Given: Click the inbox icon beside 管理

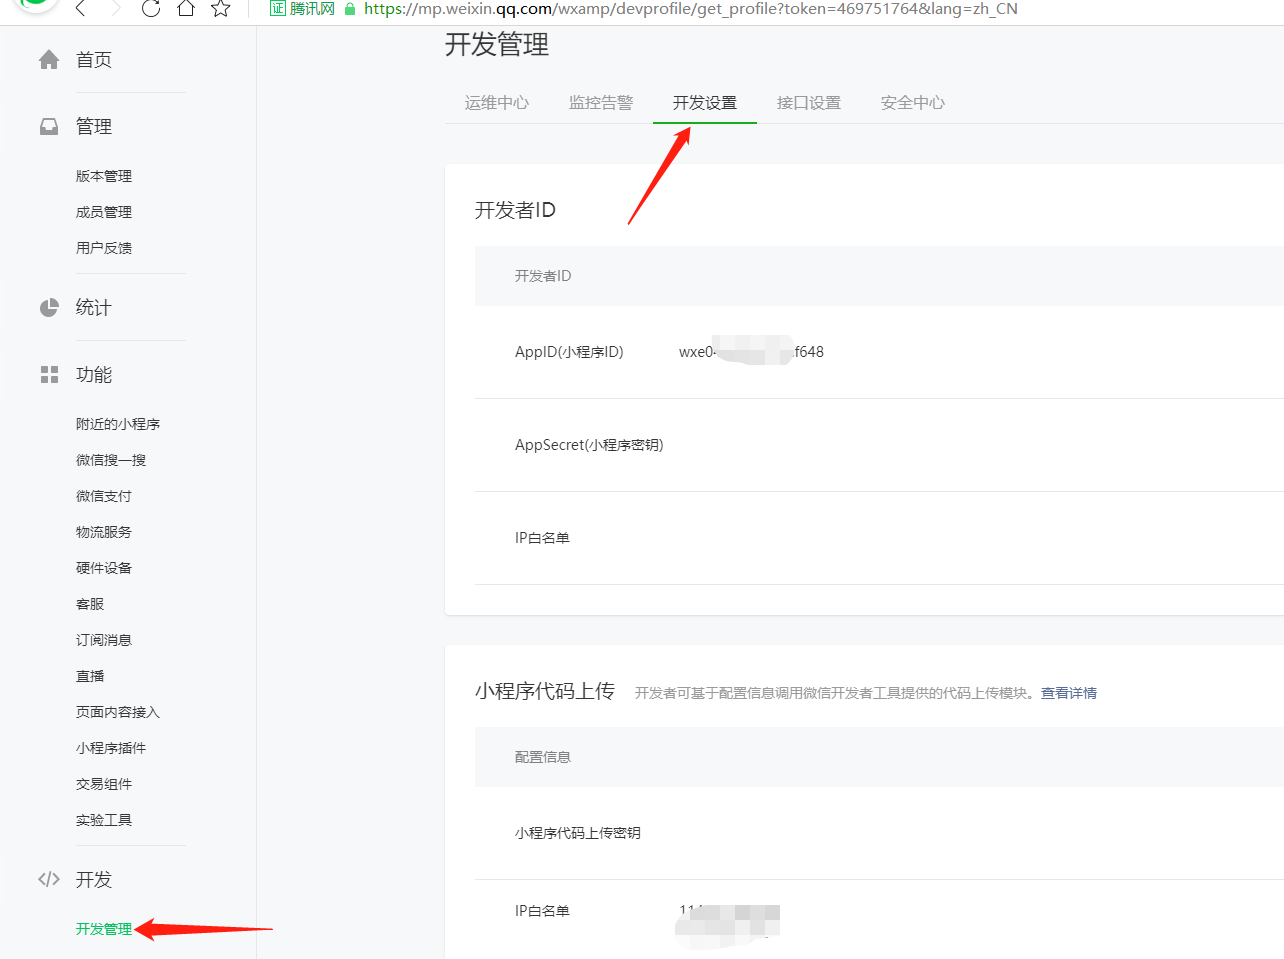Looking at the screenshot, I should [49, 127].
